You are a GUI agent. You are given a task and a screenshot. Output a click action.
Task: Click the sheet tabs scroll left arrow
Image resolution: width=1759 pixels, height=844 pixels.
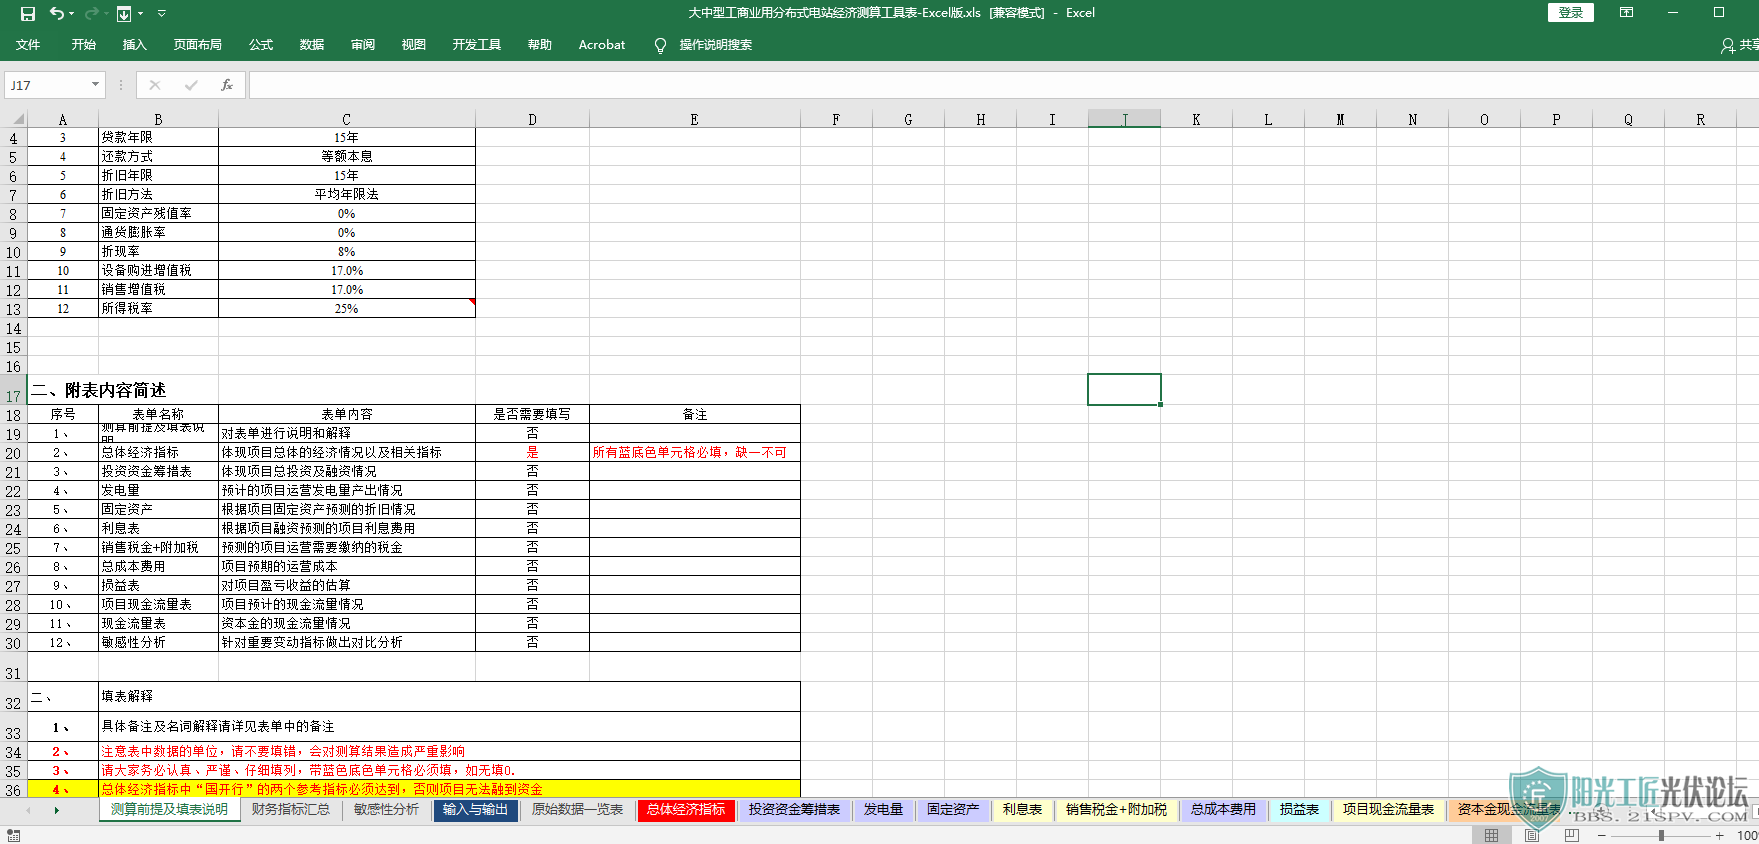tap(28, 810)
